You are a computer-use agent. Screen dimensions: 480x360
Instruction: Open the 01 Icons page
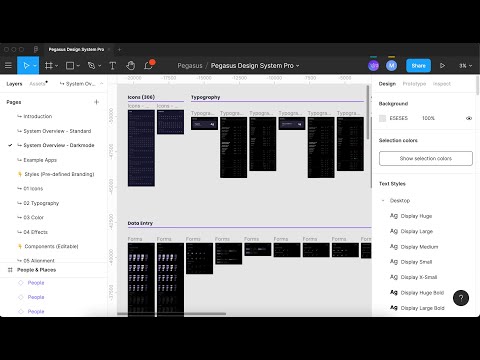click(x=33, y=189)
